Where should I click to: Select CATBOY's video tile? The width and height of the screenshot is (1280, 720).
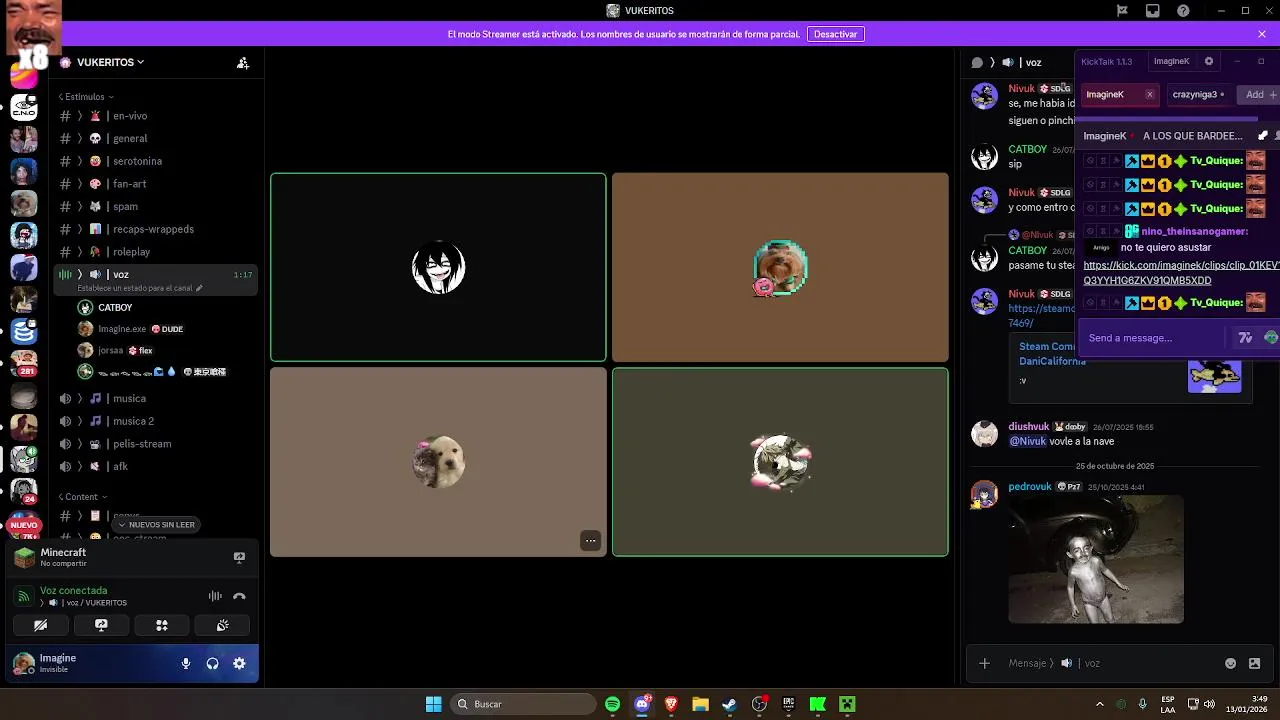pyautogui.click(x=438, y=267)
